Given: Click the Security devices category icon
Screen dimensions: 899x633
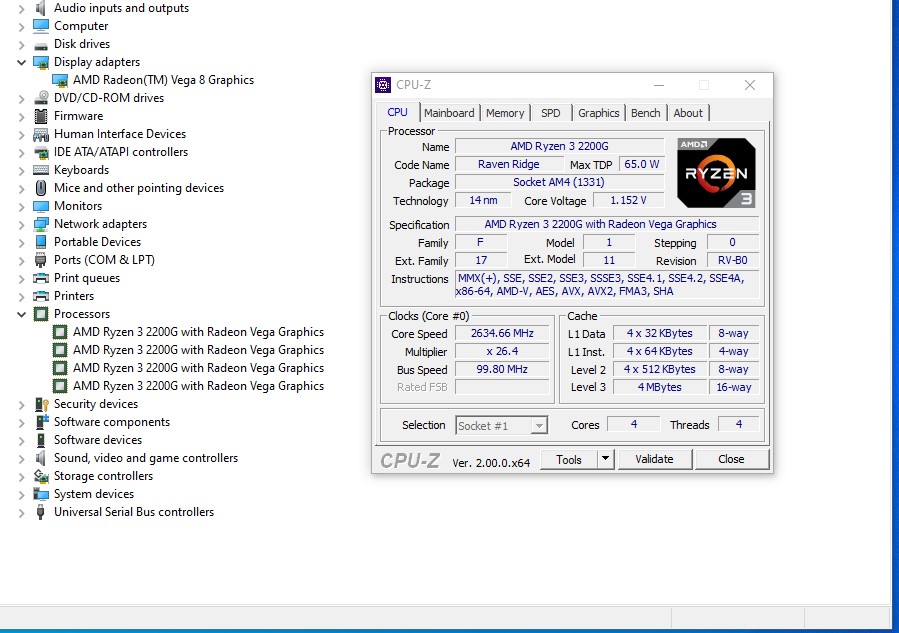Looking at the screenshot, I should point(41,404).
